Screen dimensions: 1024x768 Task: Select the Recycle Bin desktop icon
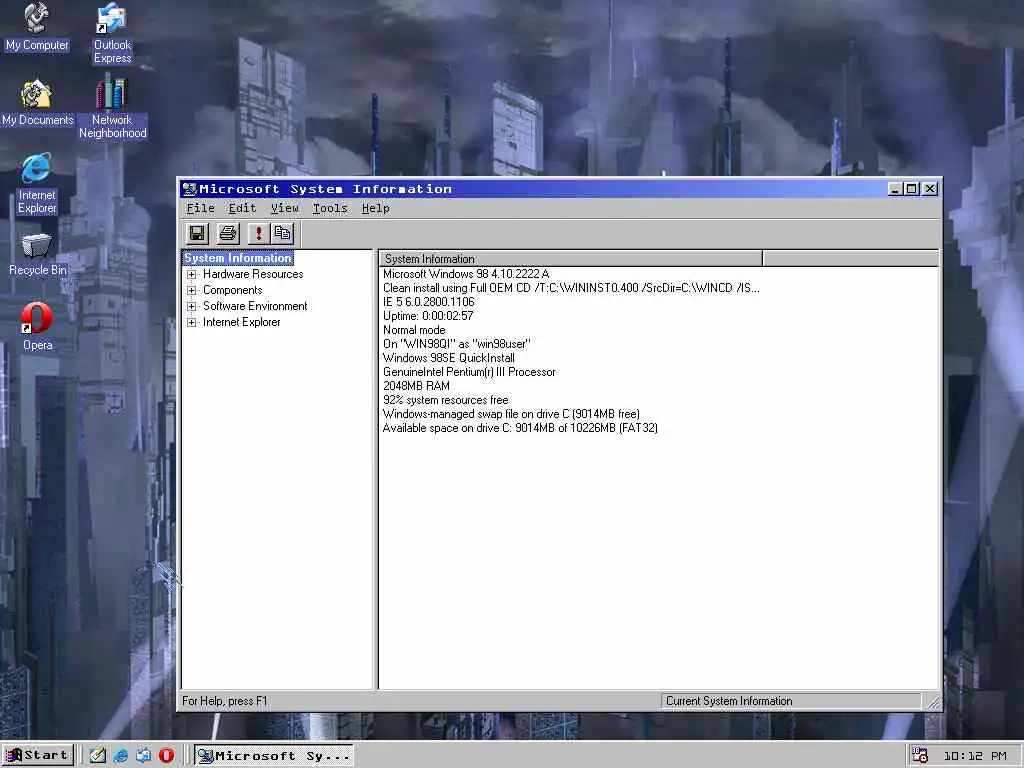click(x=37, y=255)
